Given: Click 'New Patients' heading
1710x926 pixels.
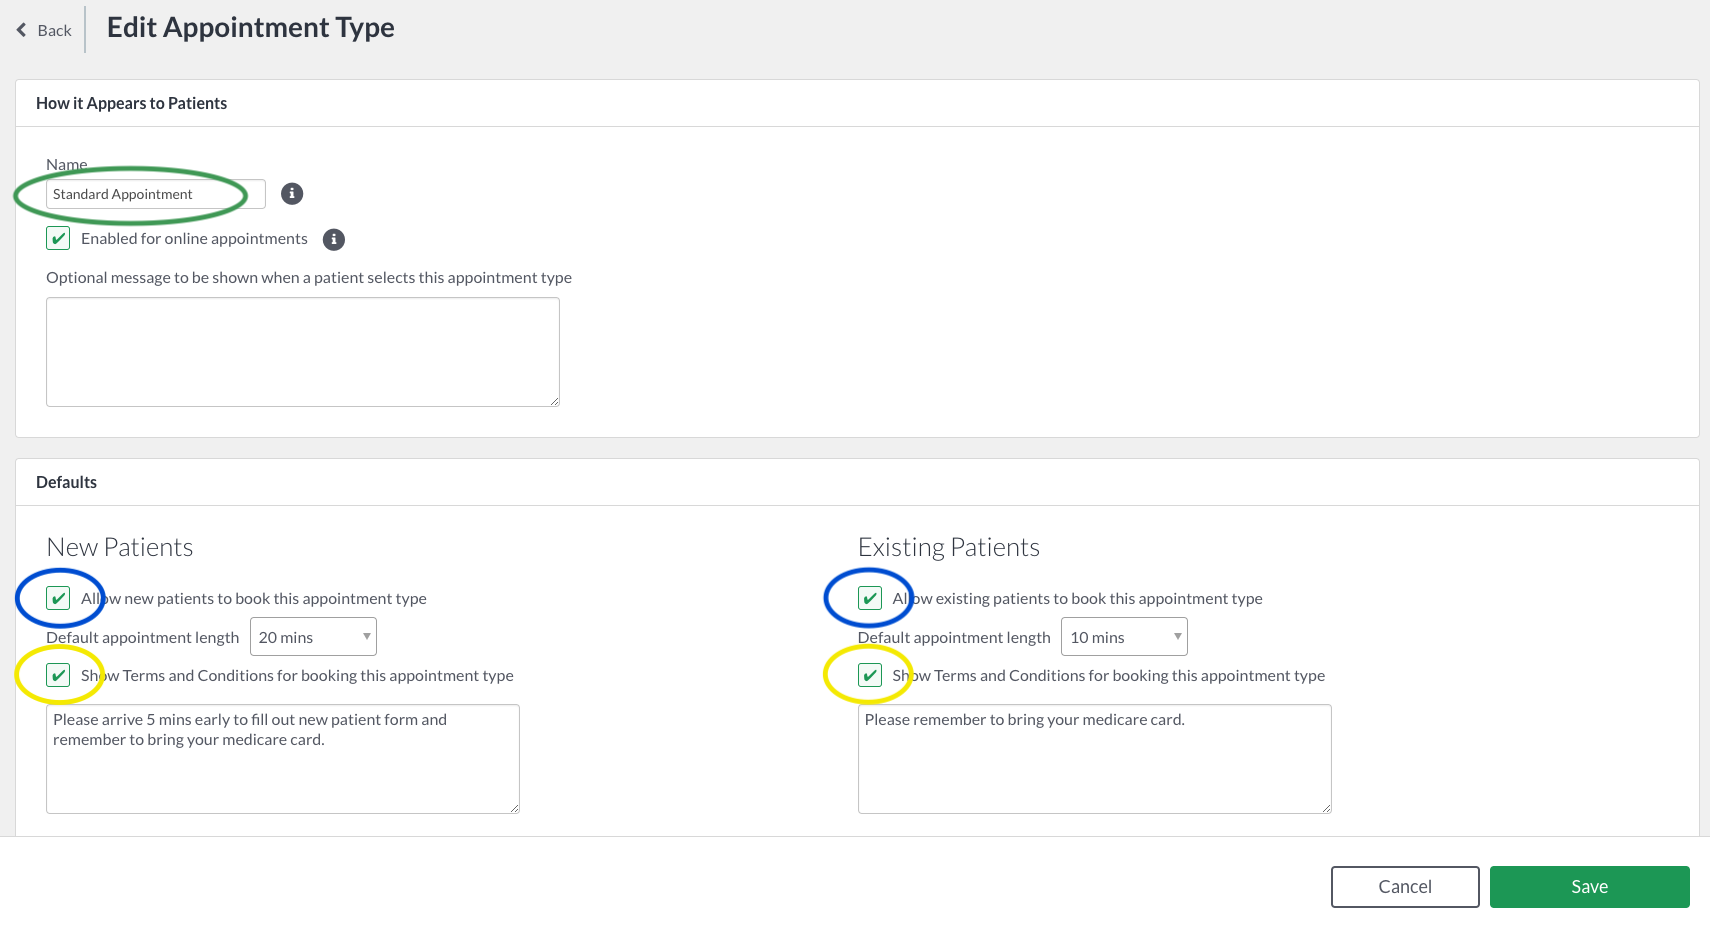Looking at the screenshot, I should 120,547.
